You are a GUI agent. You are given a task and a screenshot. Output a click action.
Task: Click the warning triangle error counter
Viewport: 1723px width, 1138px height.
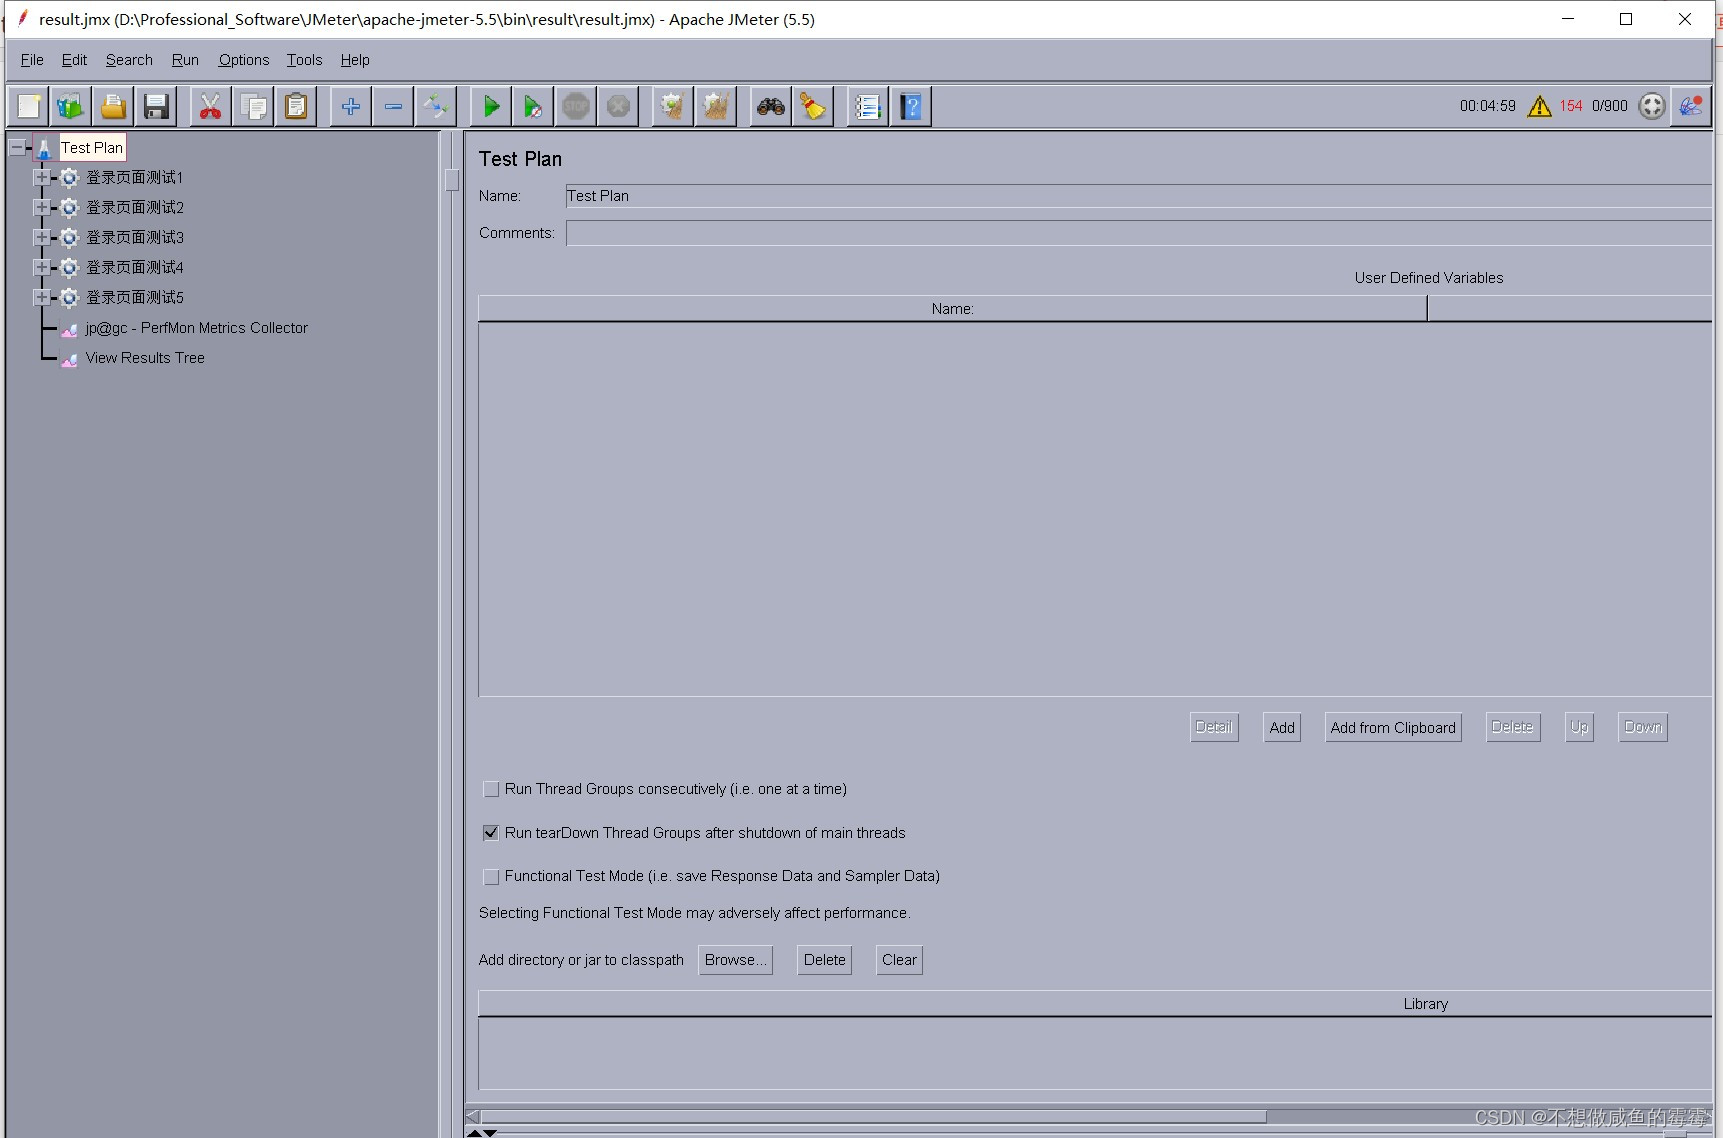tap(1538, 106)
